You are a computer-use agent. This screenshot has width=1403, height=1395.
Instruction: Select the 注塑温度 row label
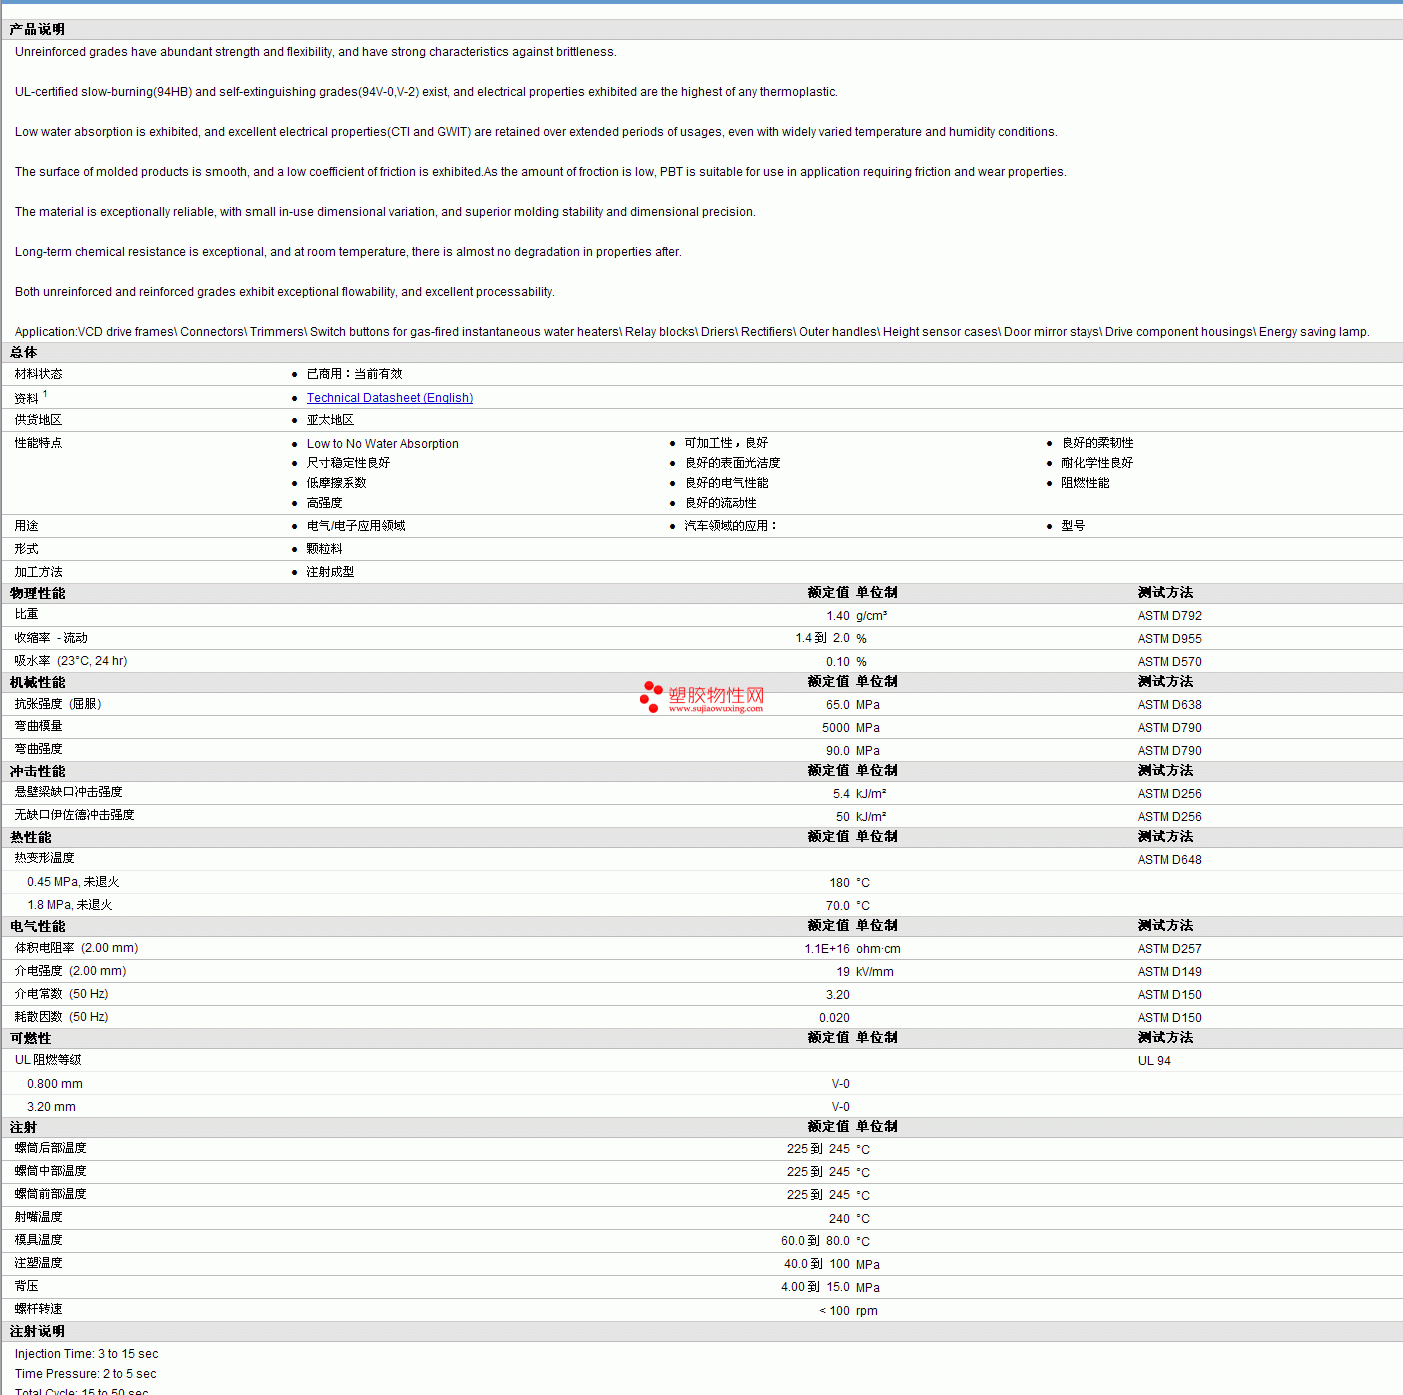(38, 1263)
